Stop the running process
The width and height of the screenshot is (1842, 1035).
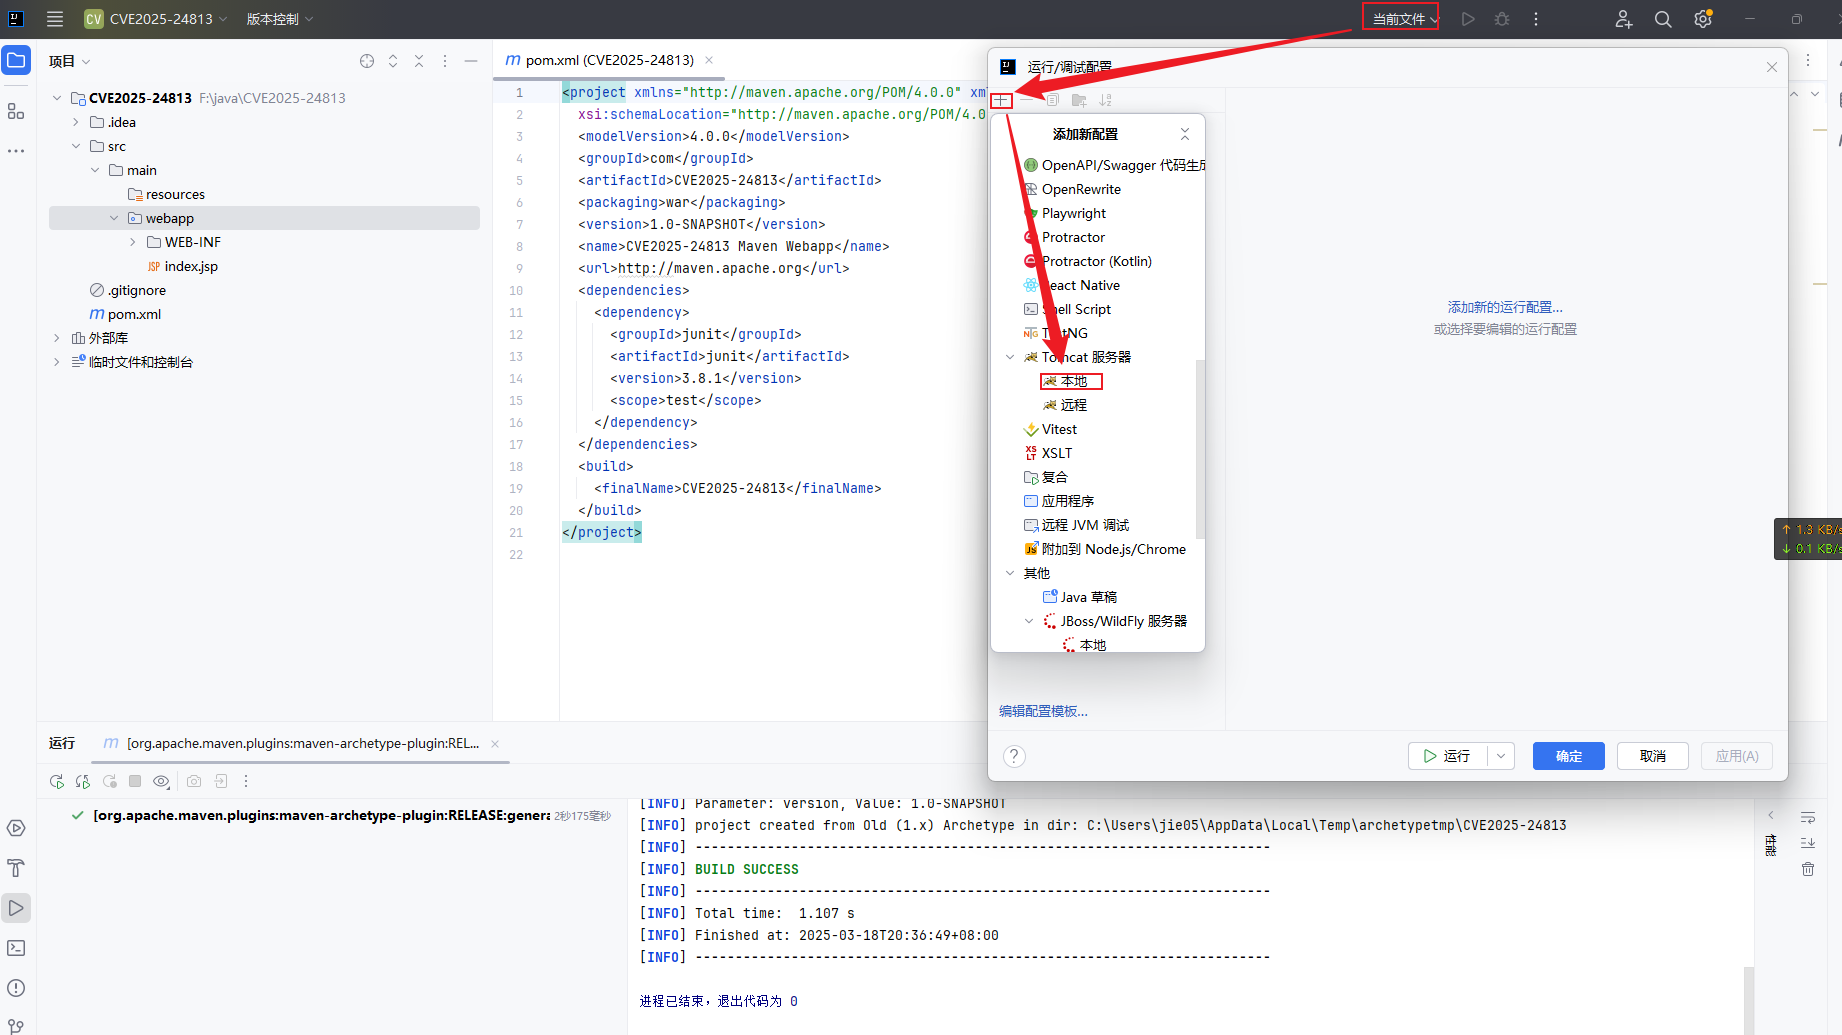coord(135,781)
